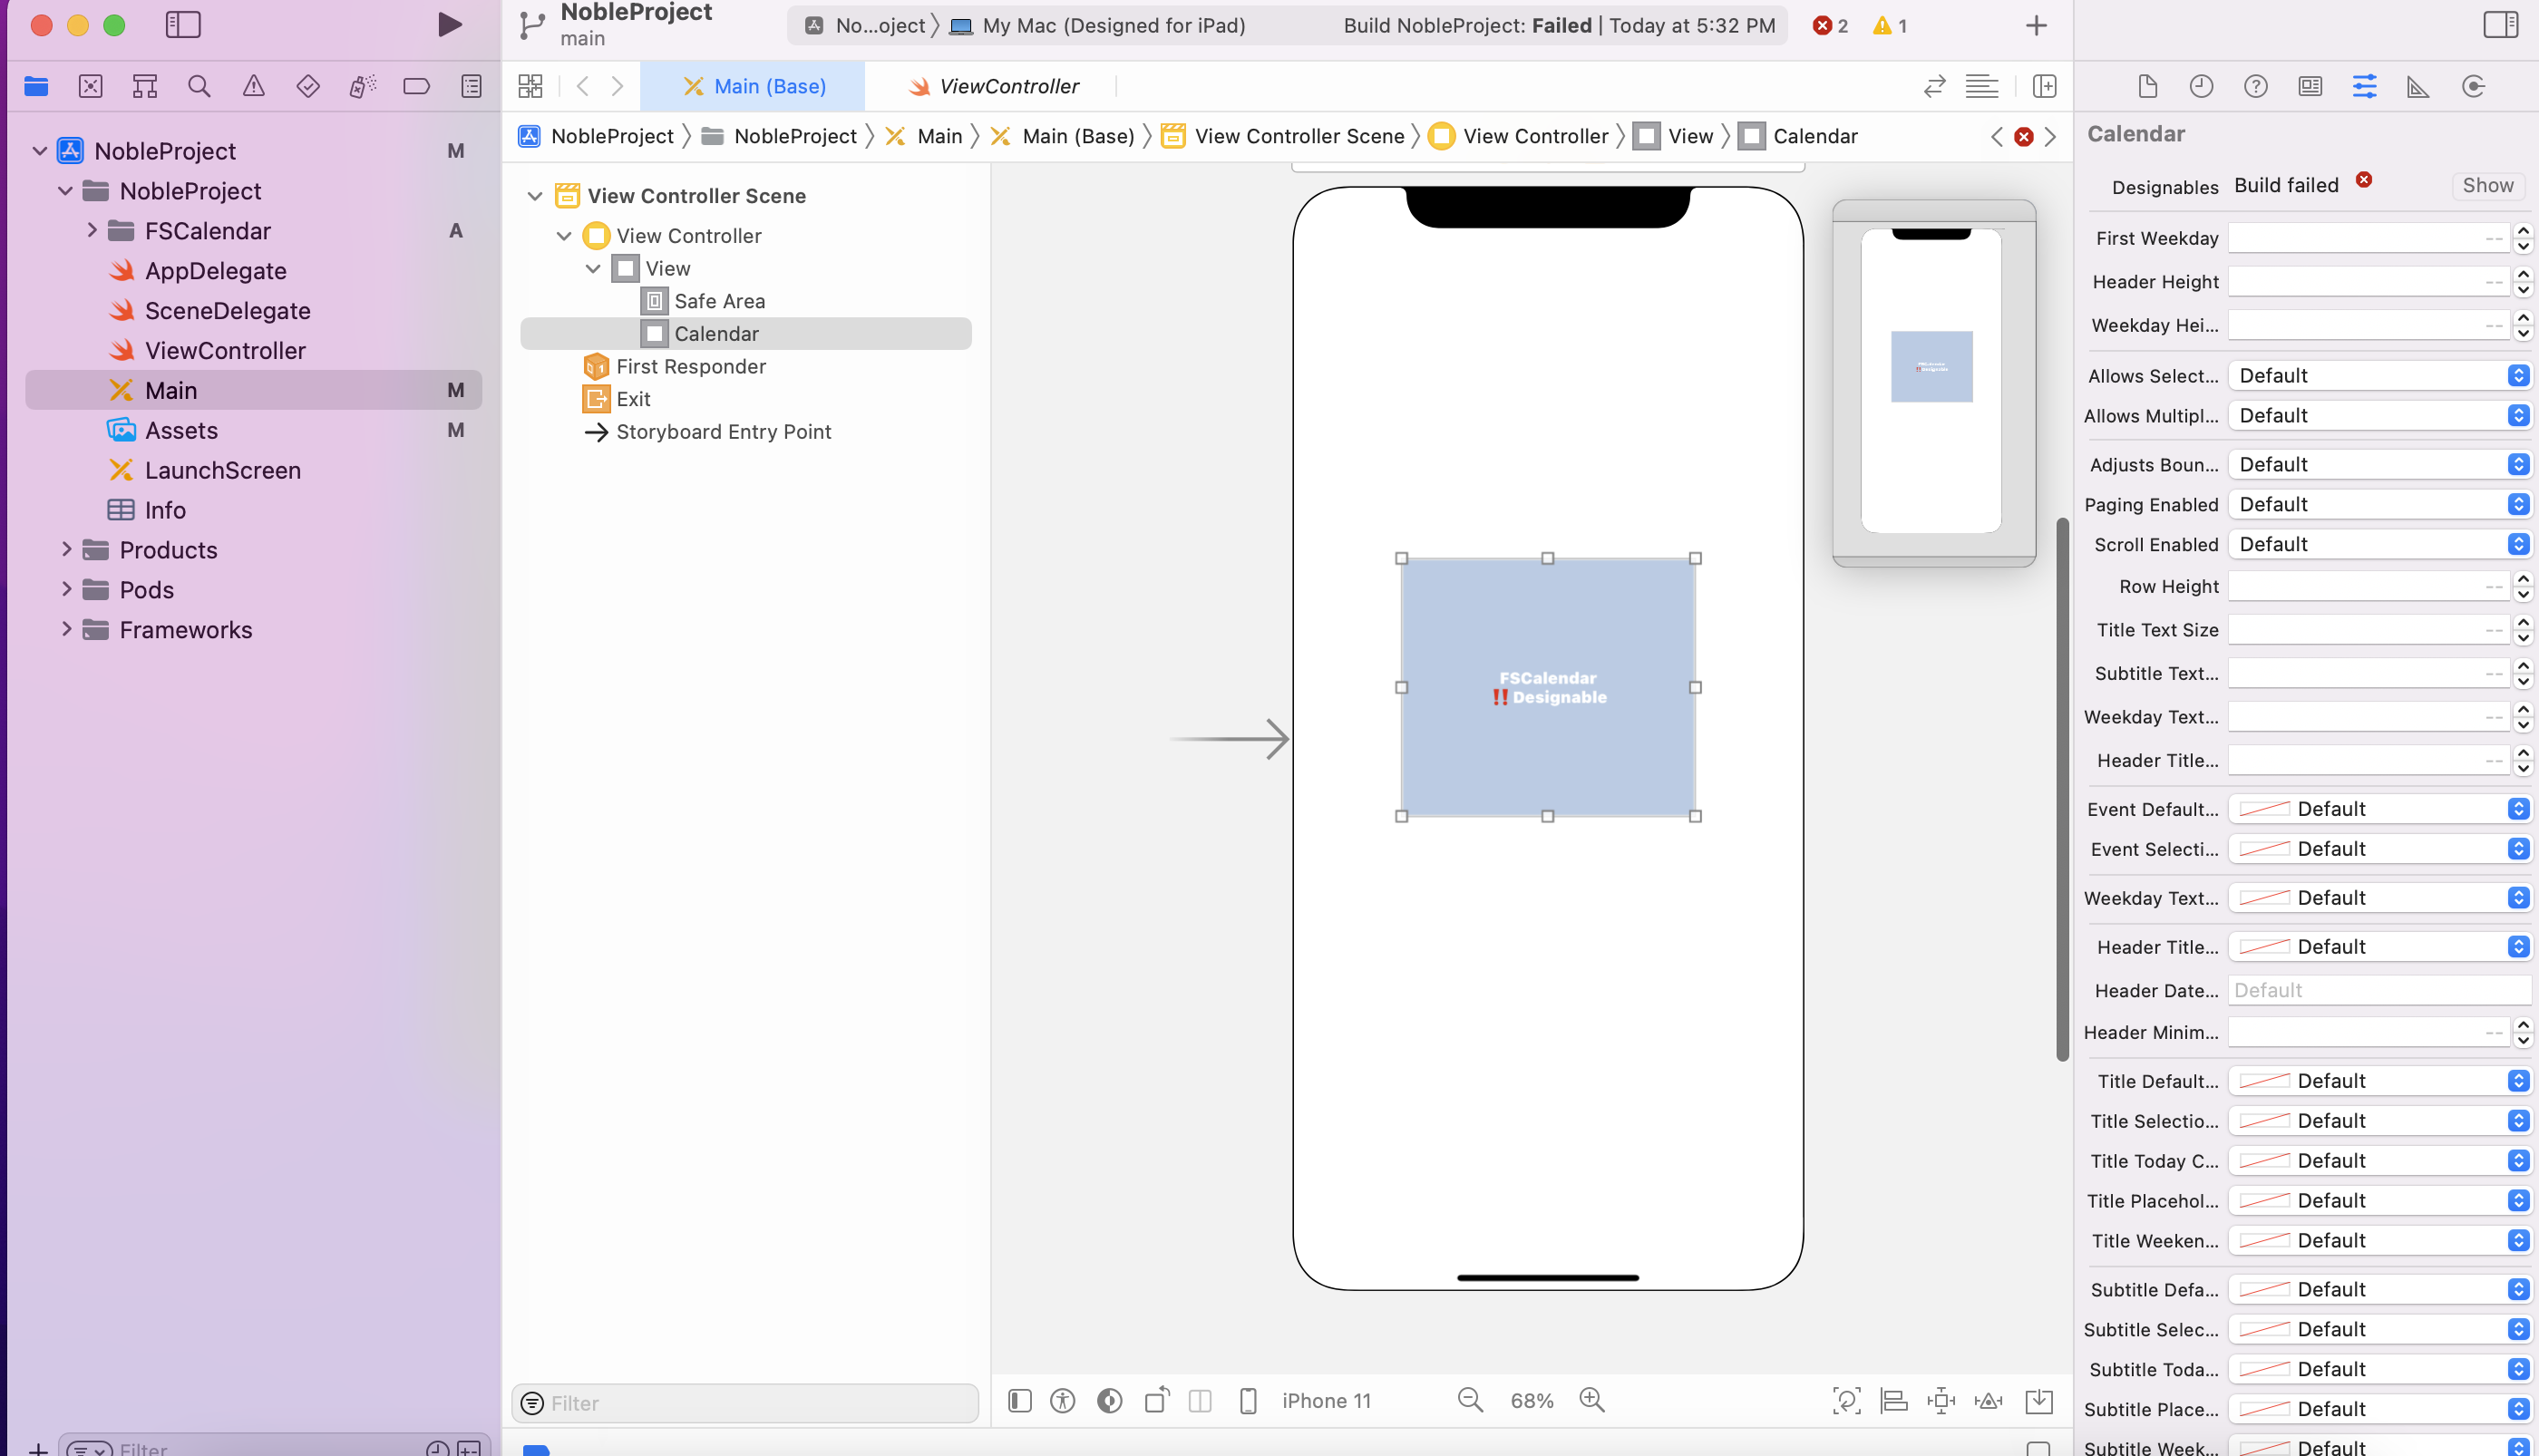Open the Size inspector ruler icon

2418,87
